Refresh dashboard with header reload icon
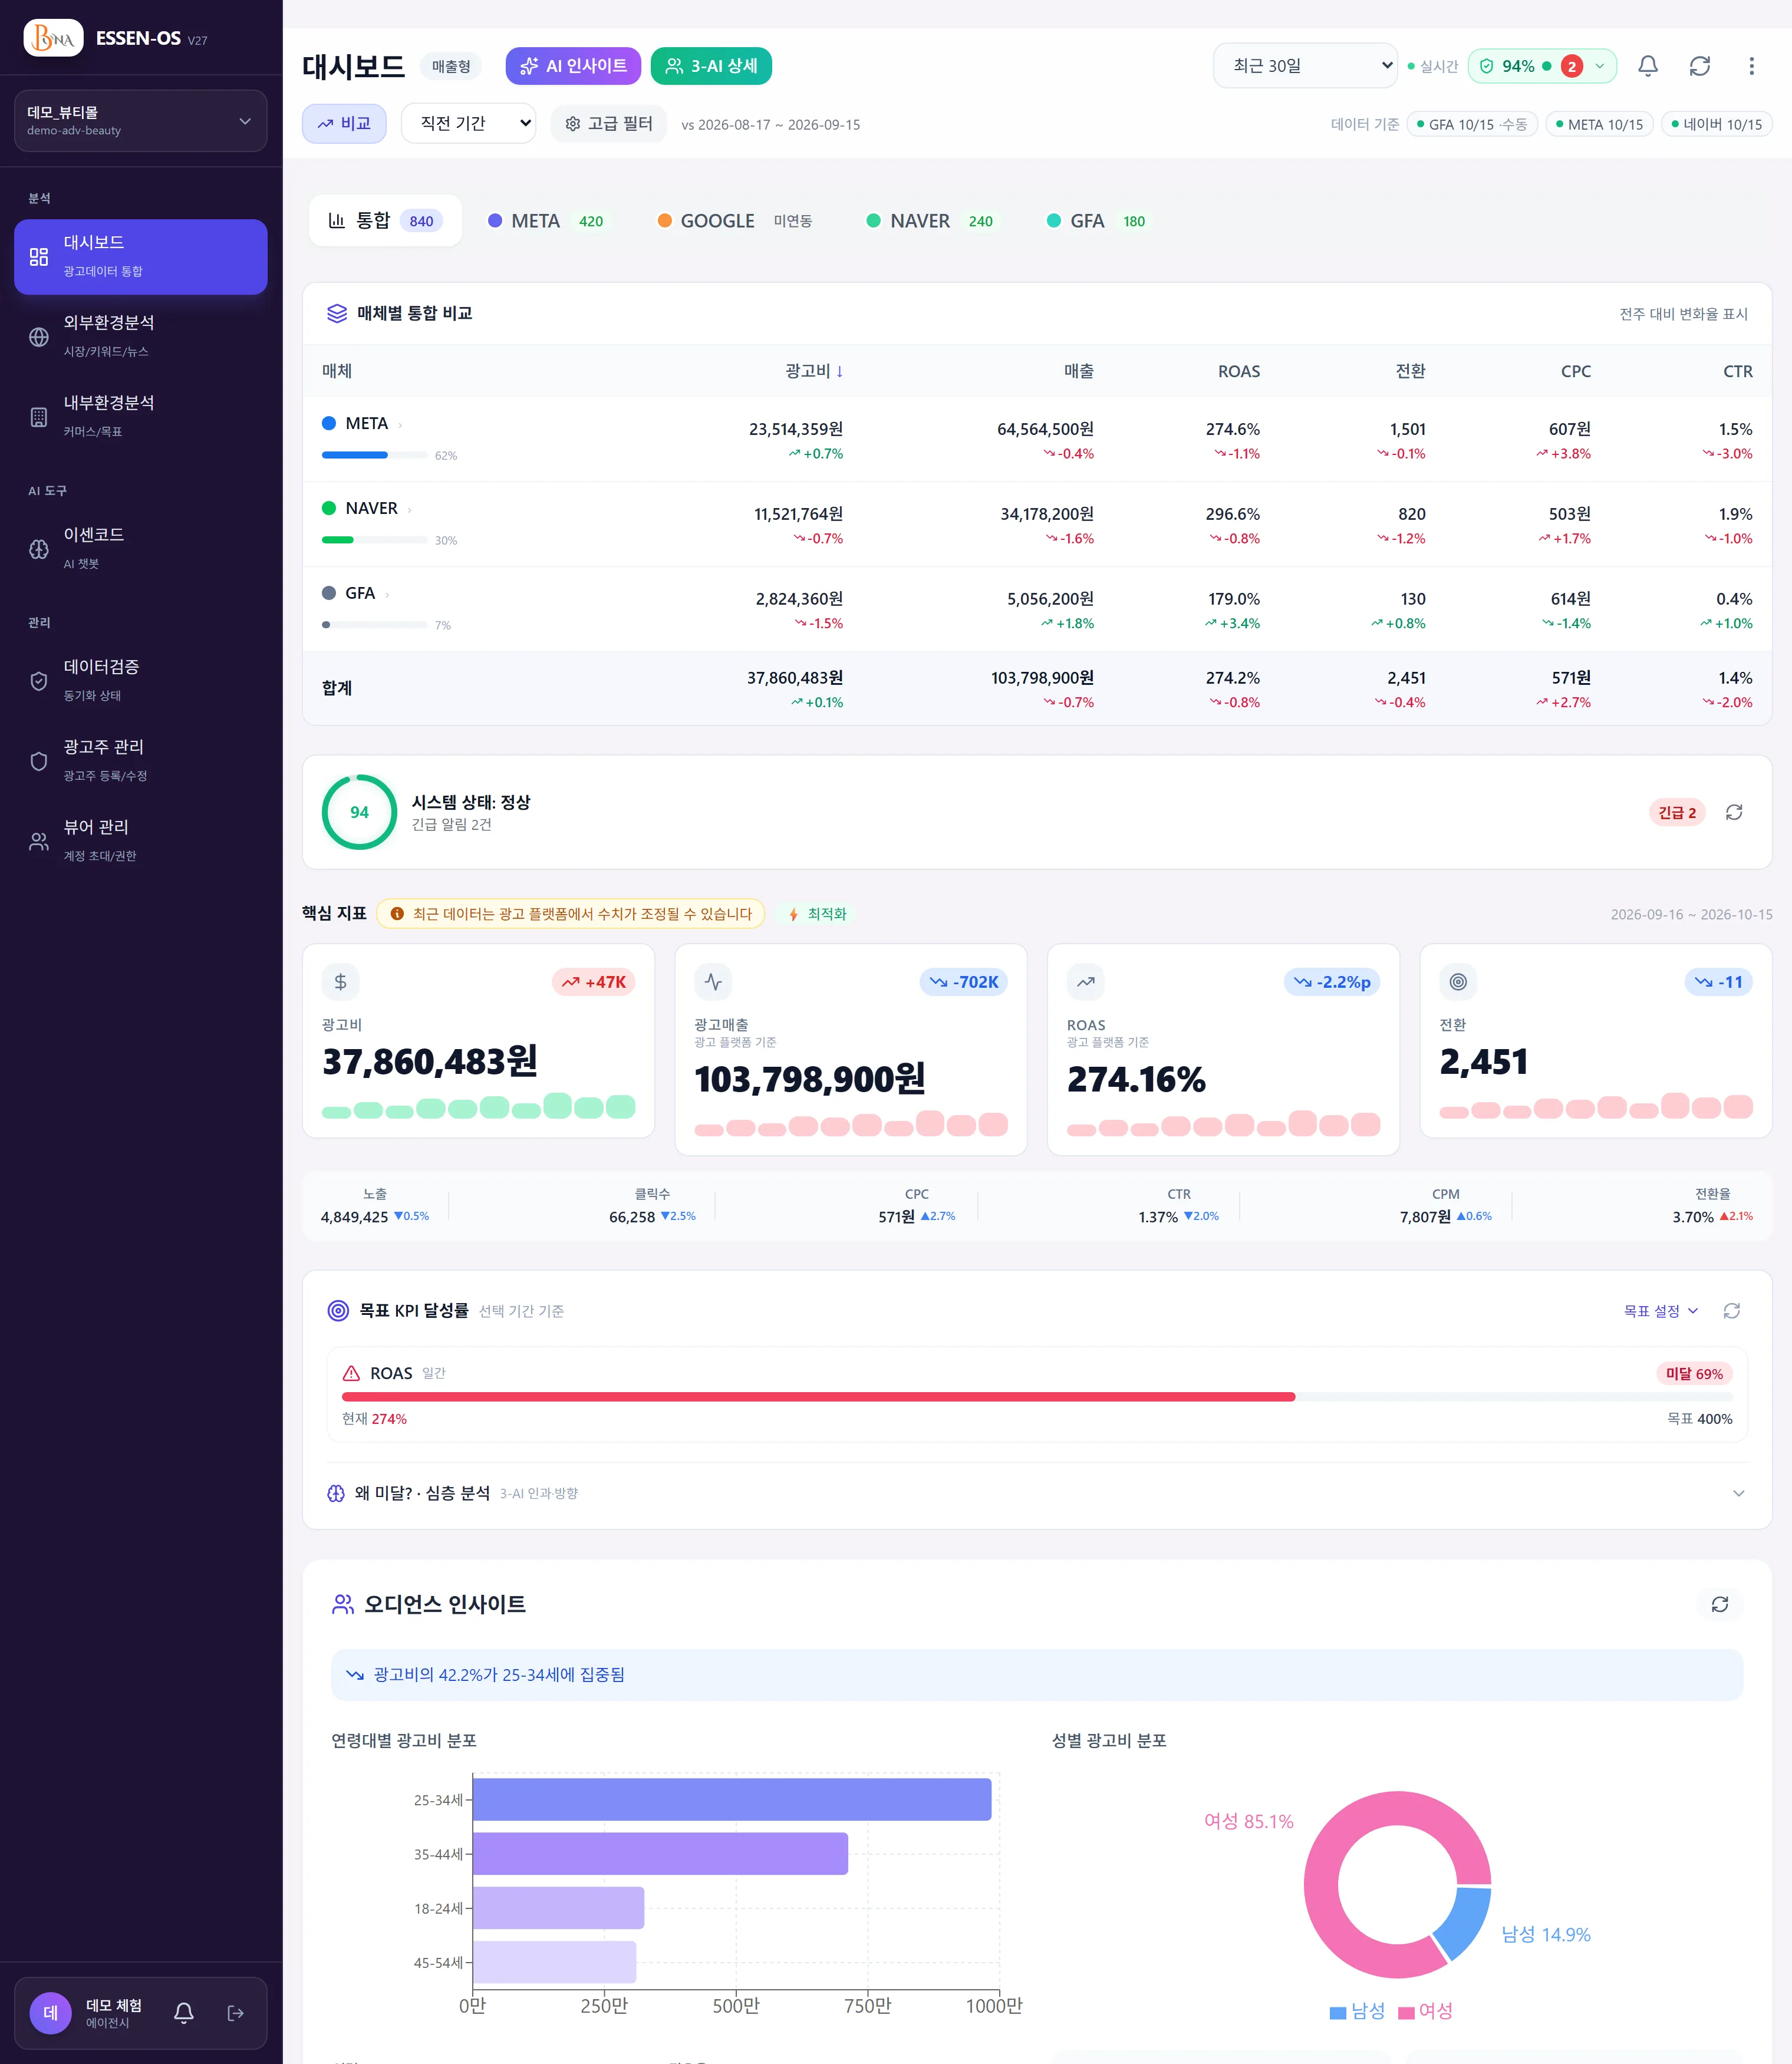Image resolution: width=1792 pixels, height=2064 pixels. pos(1700,66)
